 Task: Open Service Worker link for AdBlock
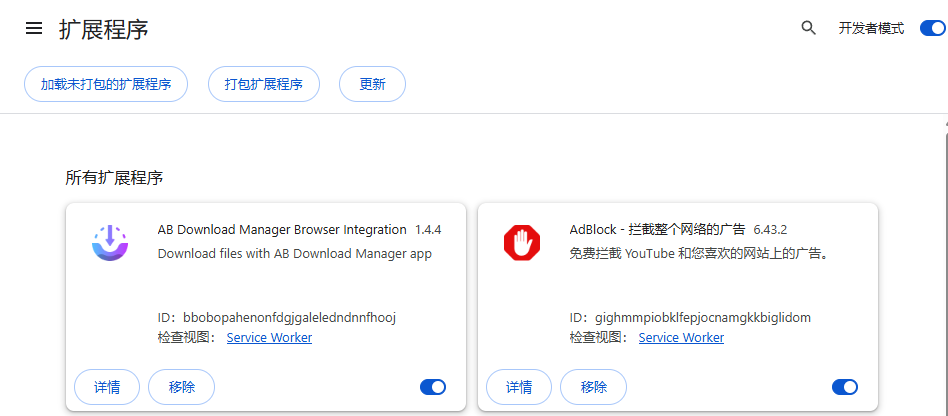[x=681, y=337]
